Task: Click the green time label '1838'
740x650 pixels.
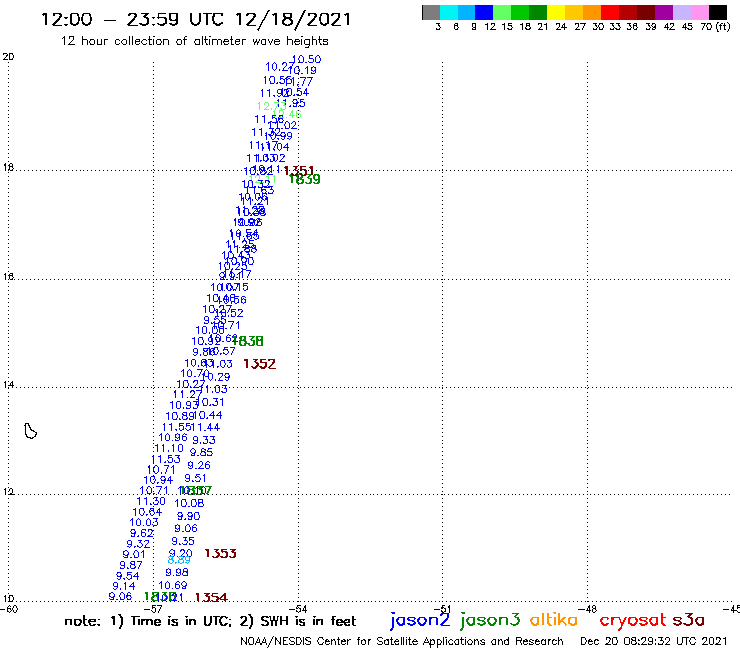Action: 248,341
